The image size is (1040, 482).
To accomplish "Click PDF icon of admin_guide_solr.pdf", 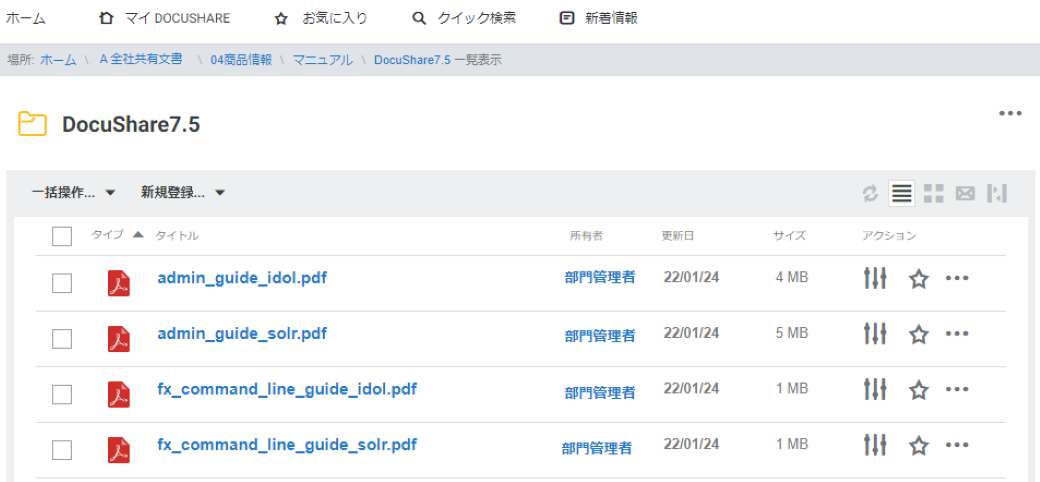I will (x=119, y=339).
